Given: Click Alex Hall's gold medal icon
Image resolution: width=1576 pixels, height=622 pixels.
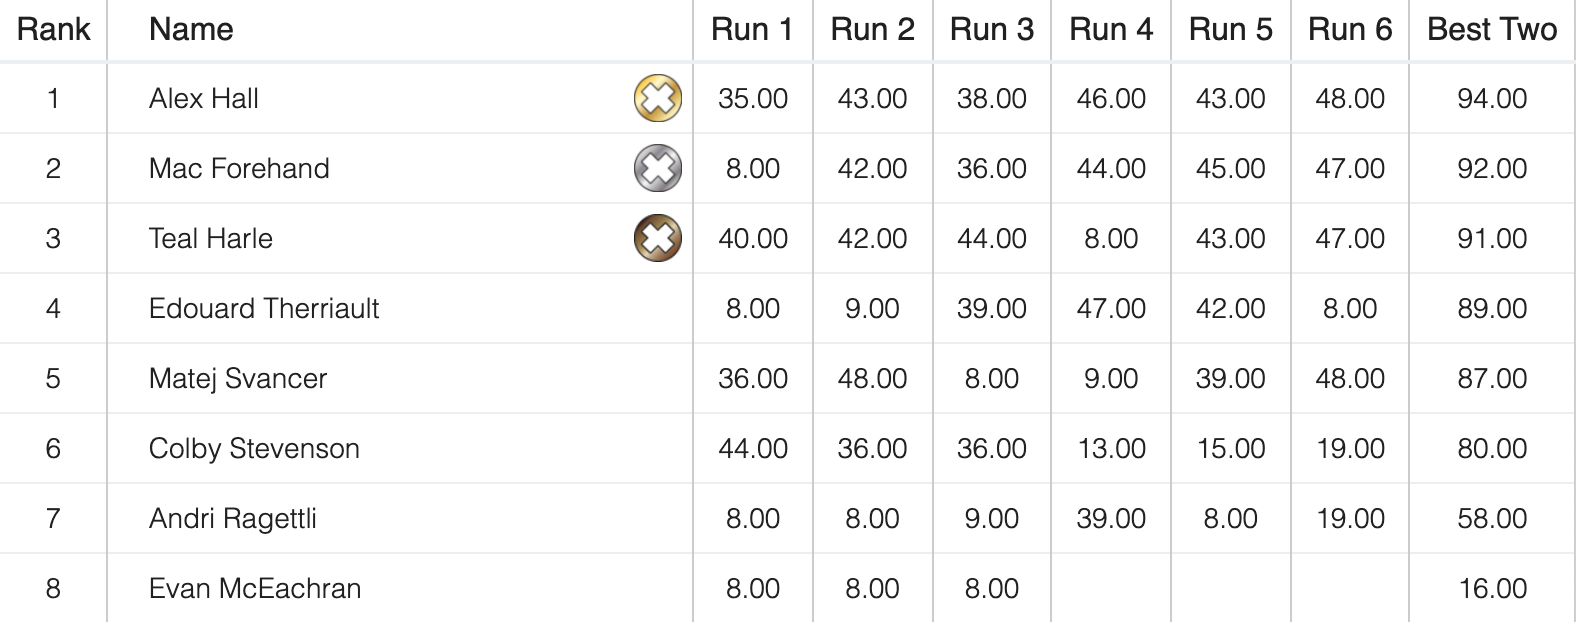Looking at the screenshot, I should point(657,98).
